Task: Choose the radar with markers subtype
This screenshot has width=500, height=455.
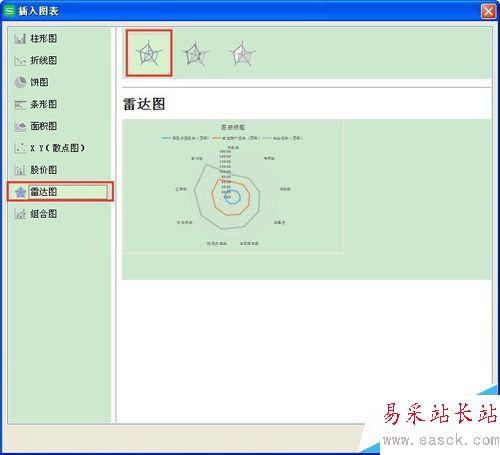Action: (196, 53)
